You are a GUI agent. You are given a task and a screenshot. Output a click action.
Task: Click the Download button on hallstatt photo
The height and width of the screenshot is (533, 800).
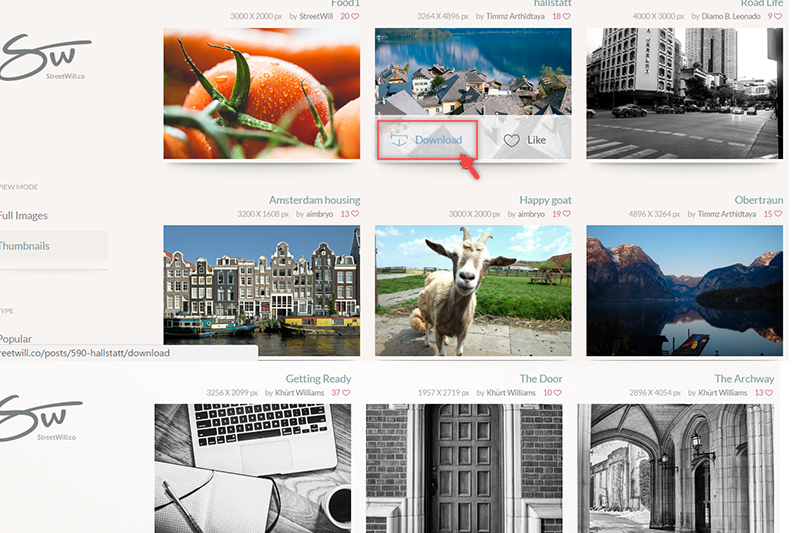click(427, 140)
